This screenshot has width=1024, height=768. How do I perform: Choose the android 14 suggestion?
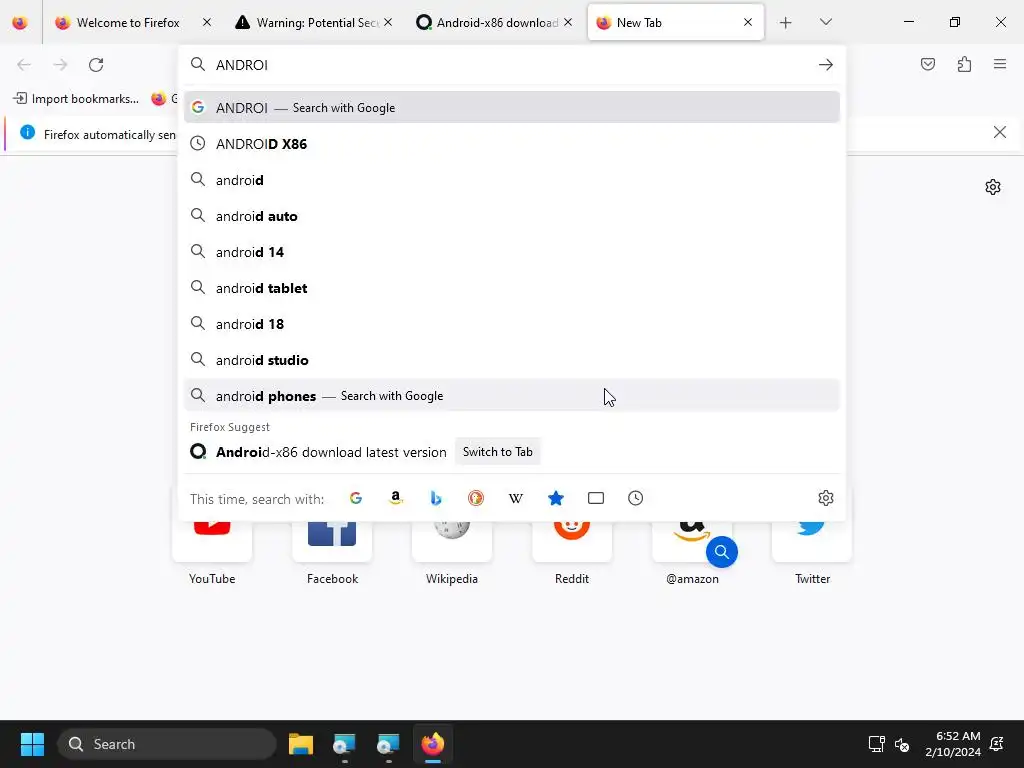[x=511, y=251]
